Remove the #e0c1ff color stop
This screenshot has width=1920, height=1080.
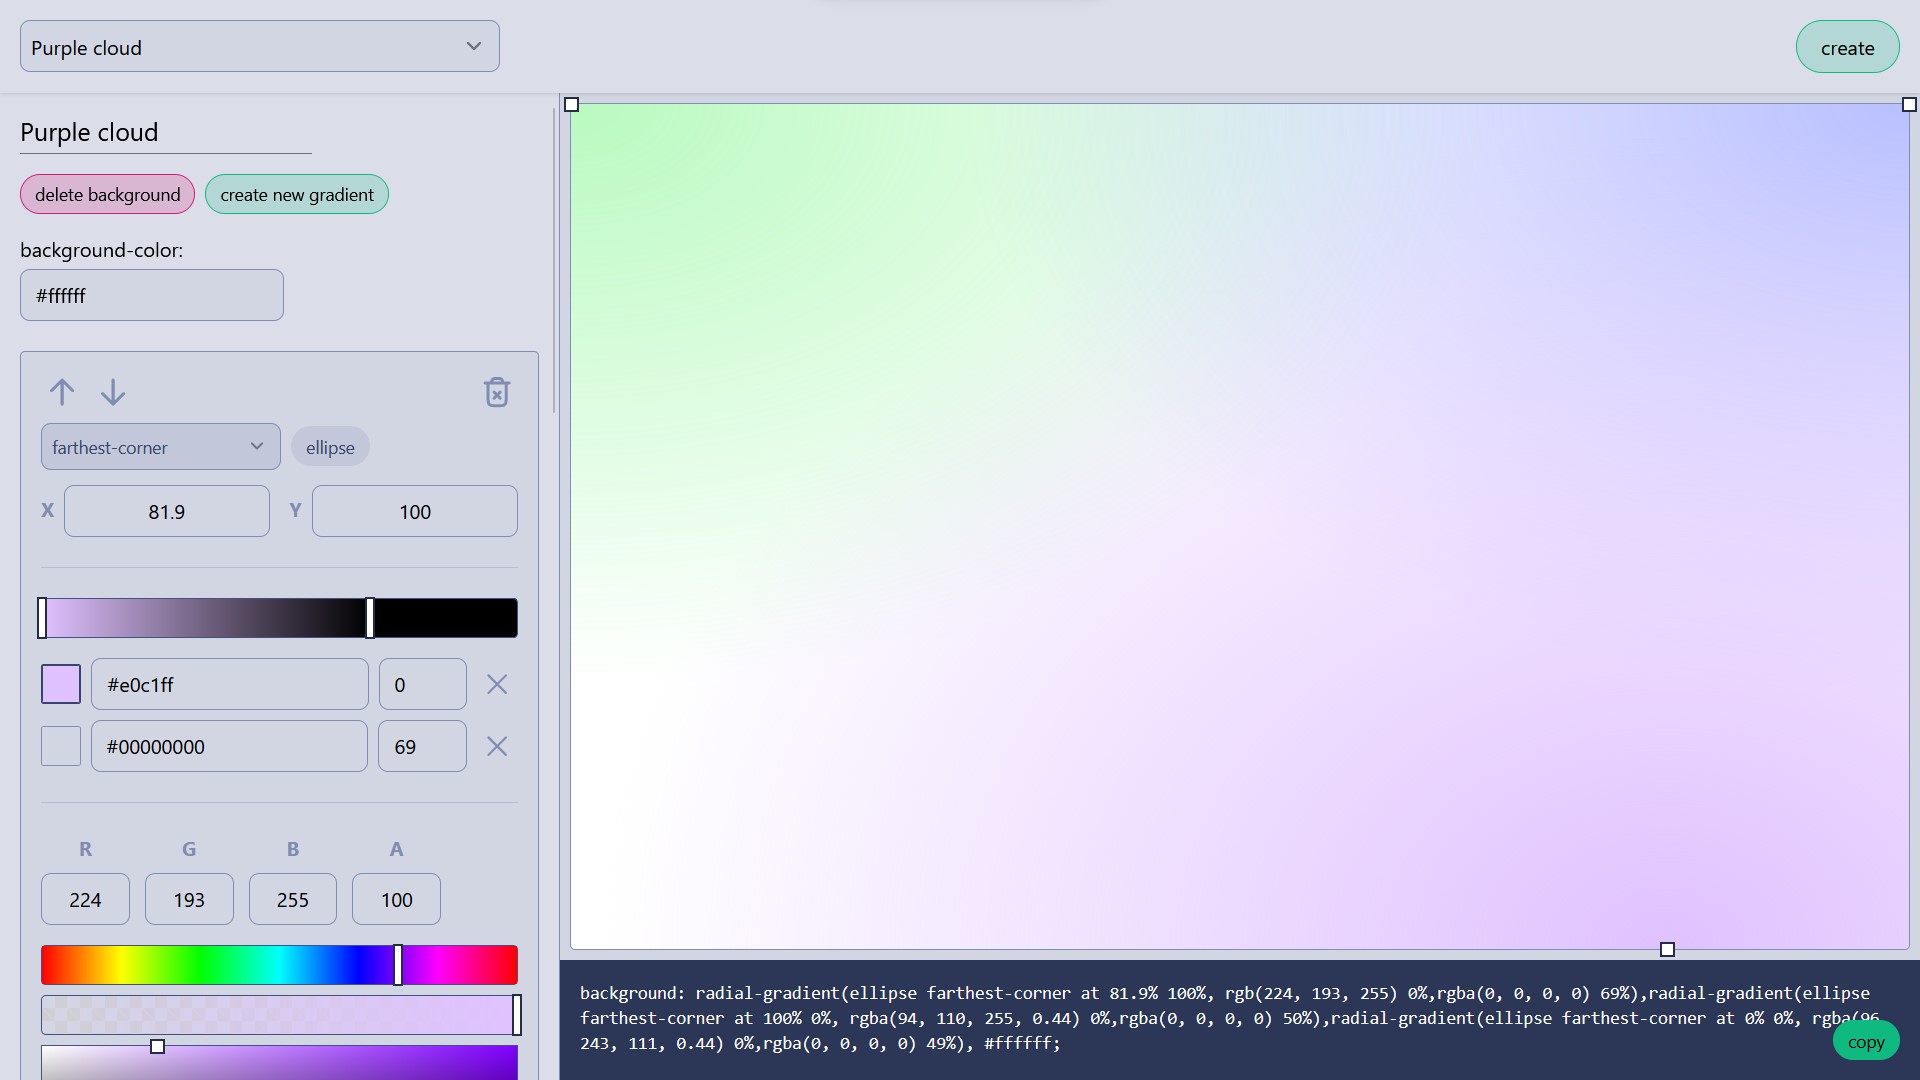[497, 684]
